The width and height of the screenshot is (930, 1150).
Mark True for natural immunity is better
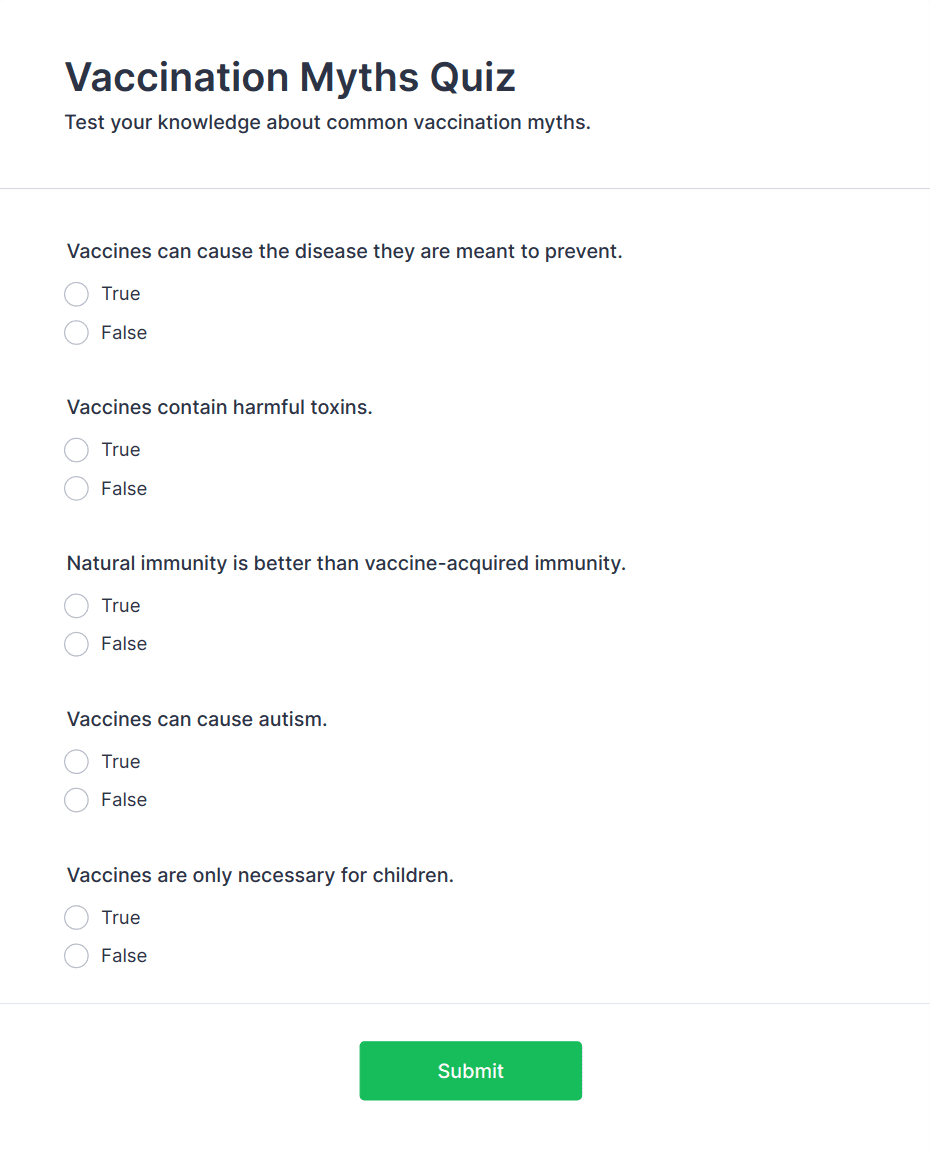point(76,606)
